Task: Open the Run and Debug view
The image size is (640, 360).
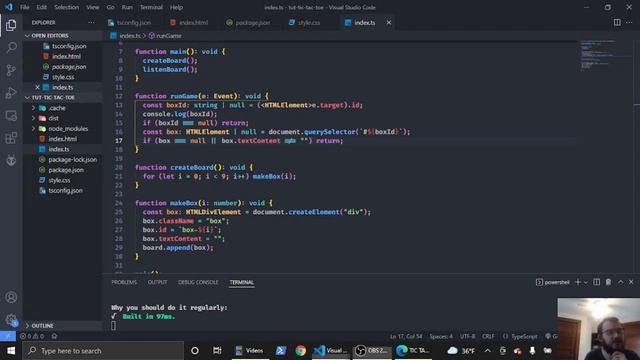Action: (11, 93)
